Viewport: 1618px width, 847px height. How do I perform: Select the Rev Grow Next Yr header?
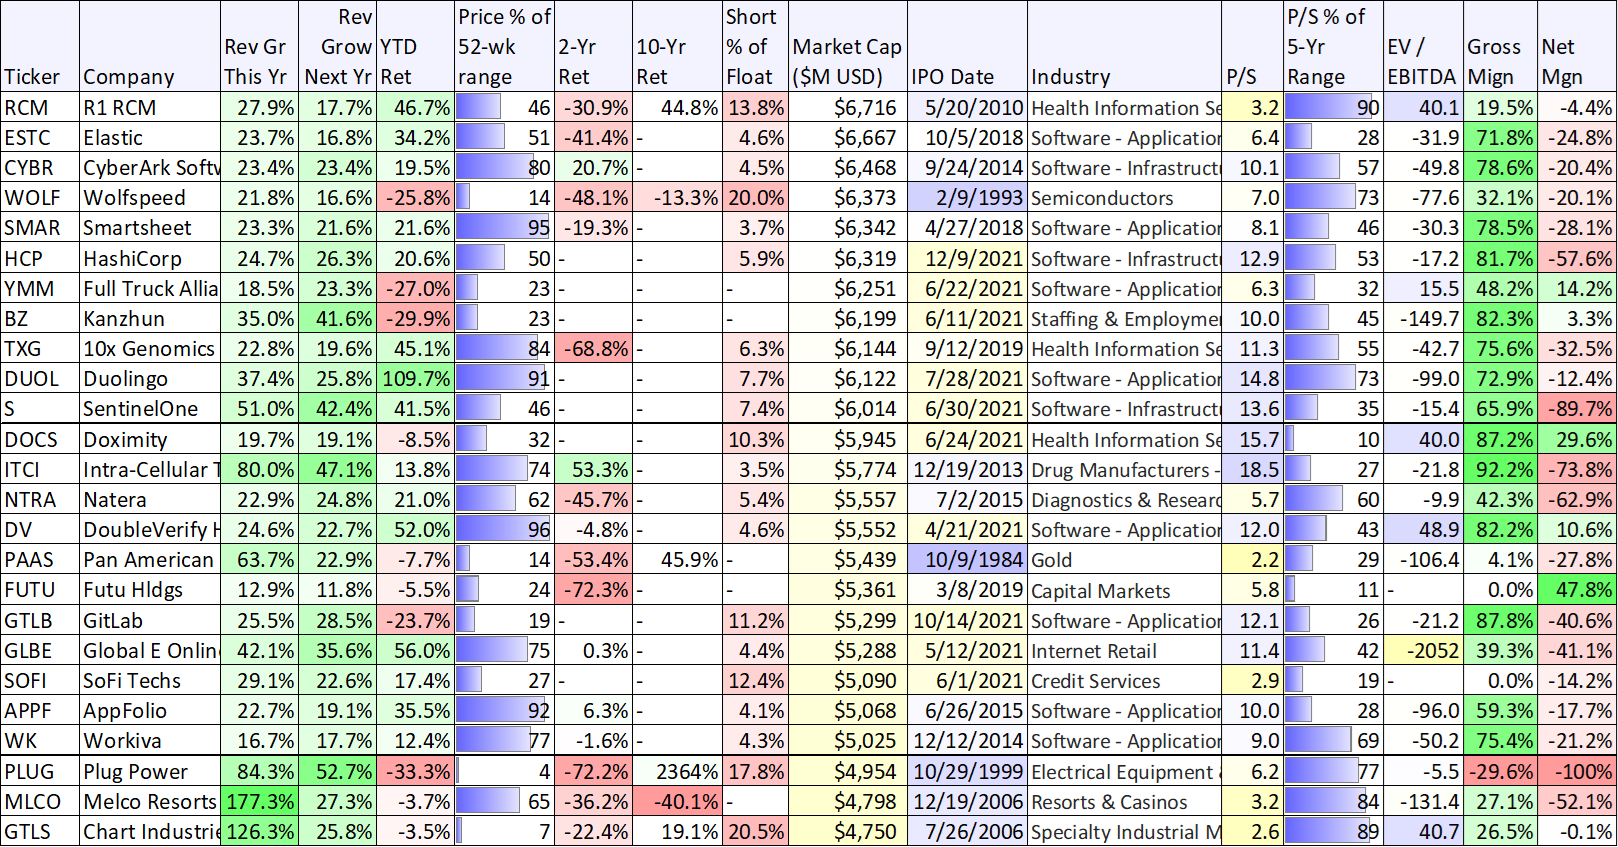pos(337,47)
